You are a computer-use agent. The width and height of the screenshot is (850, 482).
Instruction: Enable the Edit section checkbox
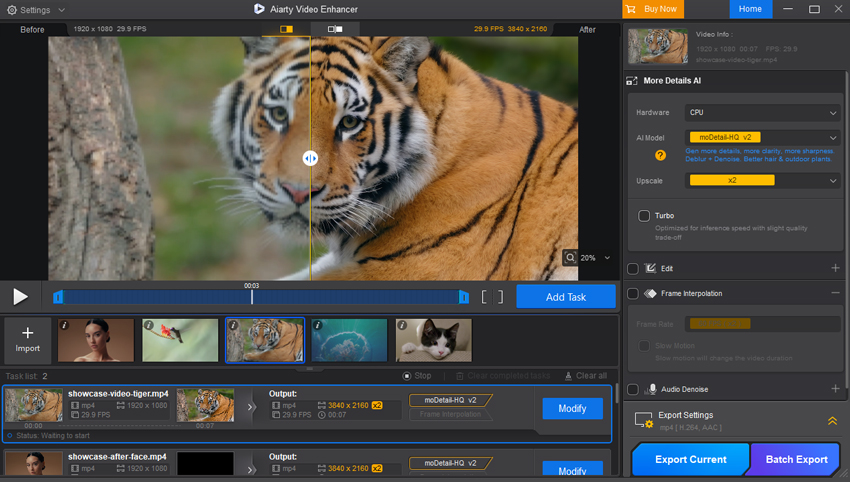pyautogui.click(x=633, y=268)
